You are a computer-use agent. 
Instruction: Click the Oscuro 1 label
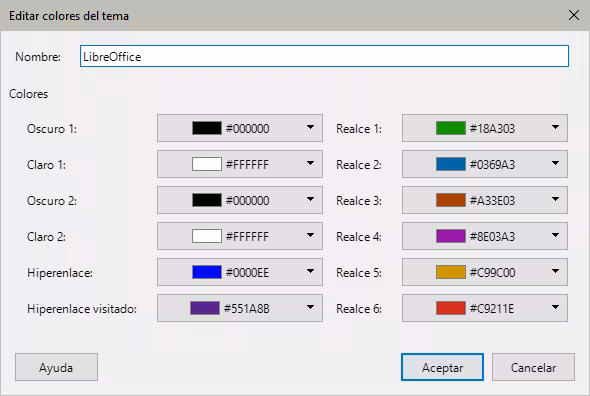[52, 129]
